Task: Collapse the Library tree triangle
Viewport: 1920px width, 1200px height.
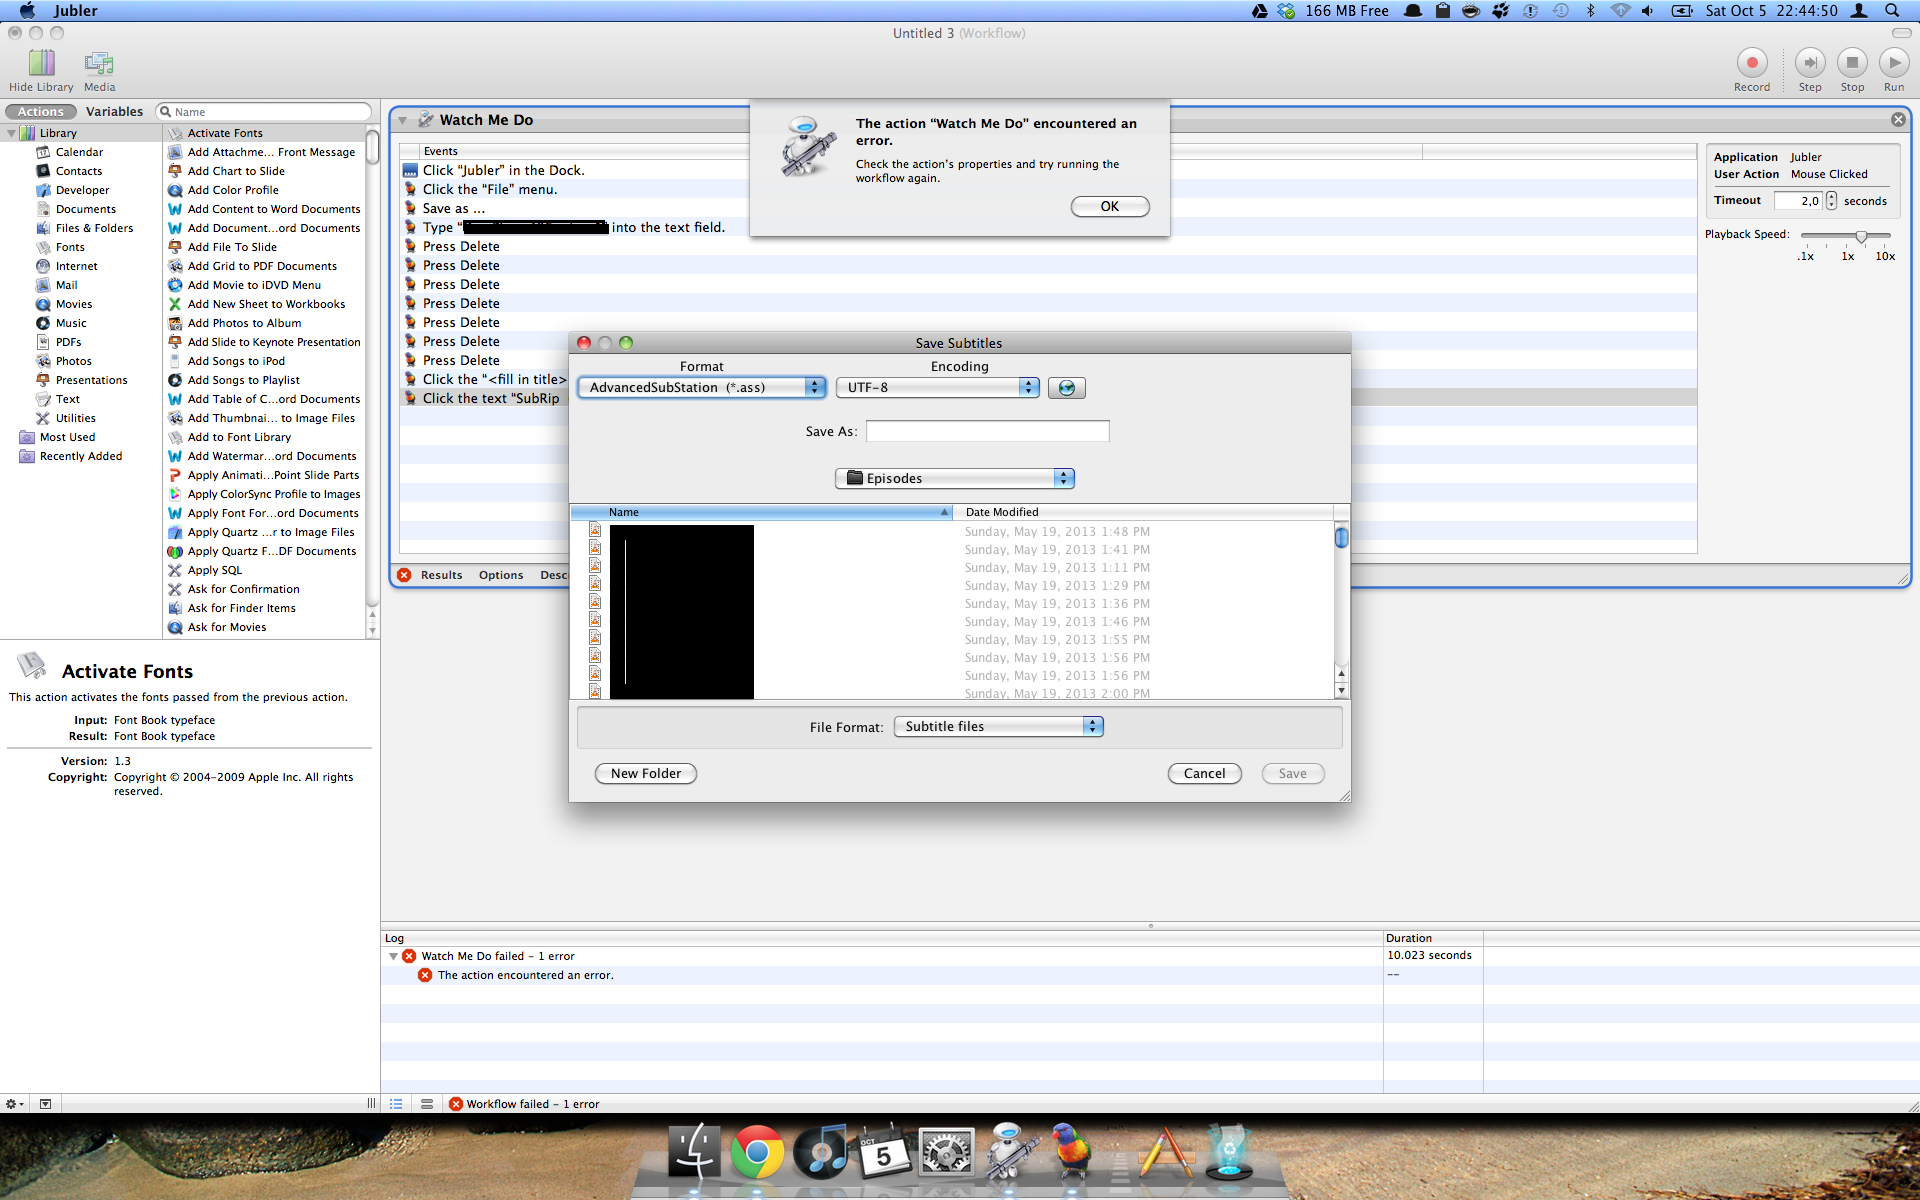Action: [x=12, y=133]
